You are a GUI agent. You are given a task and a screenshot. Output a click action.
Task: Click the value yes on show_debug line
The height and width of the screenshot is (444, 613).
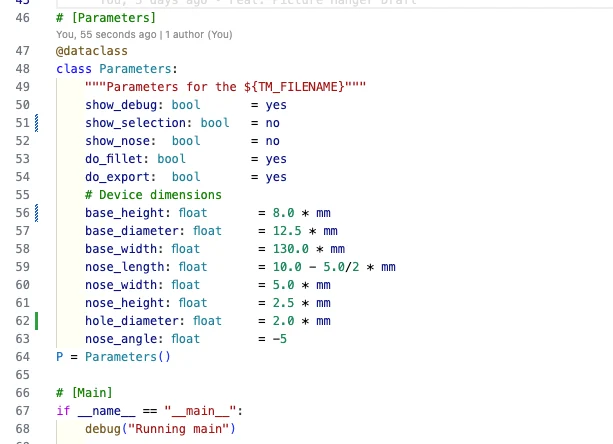pyautogui.click(x=276, y=105)
